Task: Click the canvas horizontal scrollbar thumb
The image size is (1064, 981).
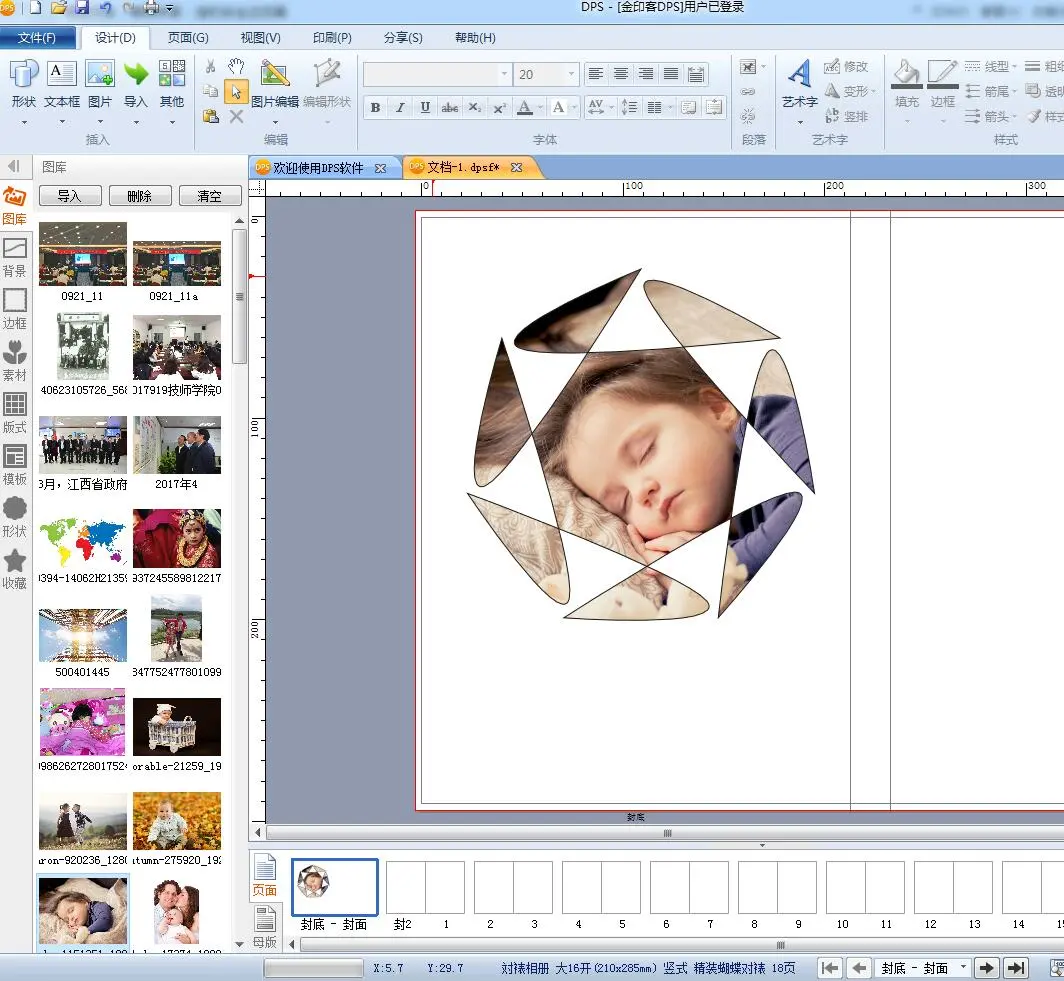Action: pyautogui.click(x=668, y=833)
